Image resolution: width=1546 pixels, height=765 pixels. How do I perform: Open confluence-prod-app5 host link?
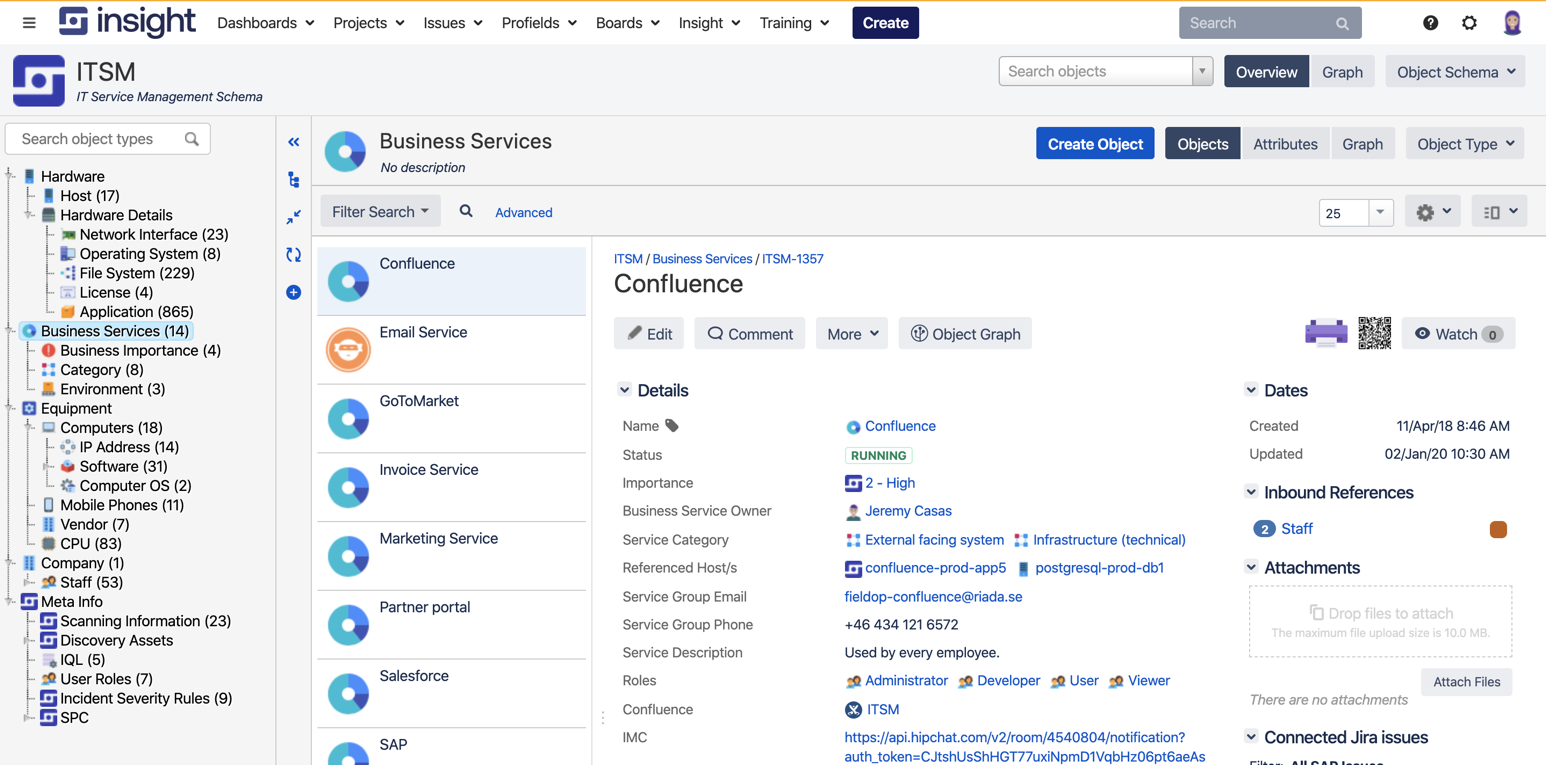click(935, 568)
